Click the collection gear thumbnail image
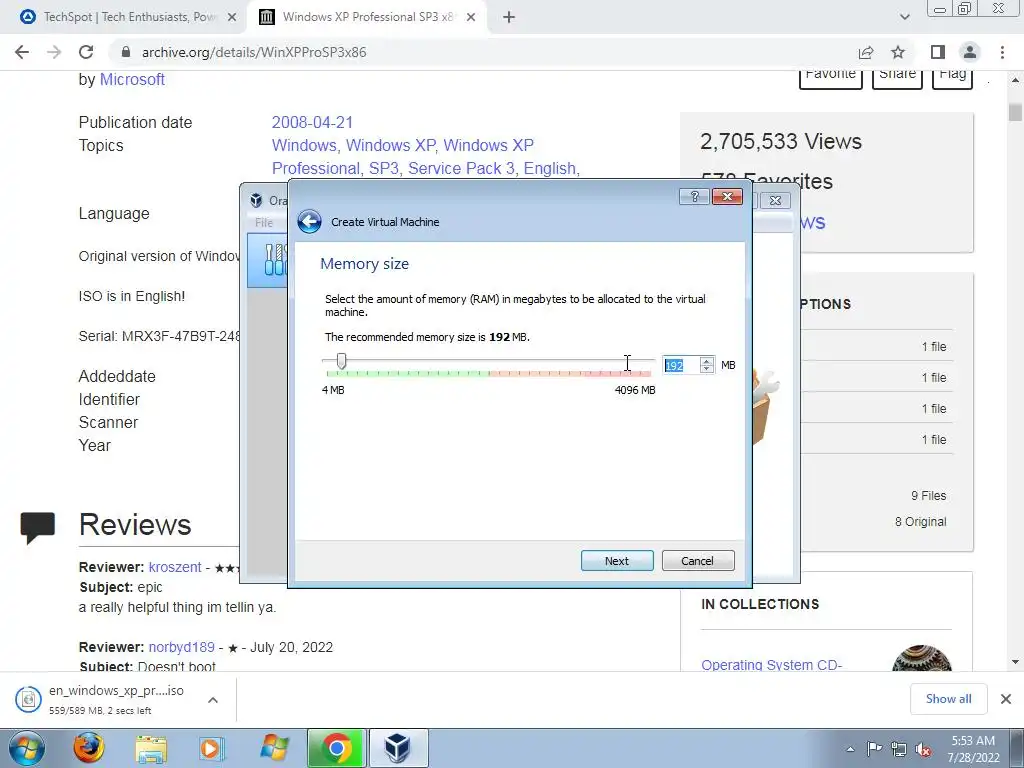The height and width of the screenshot is (768, 1024). [921, 658]
